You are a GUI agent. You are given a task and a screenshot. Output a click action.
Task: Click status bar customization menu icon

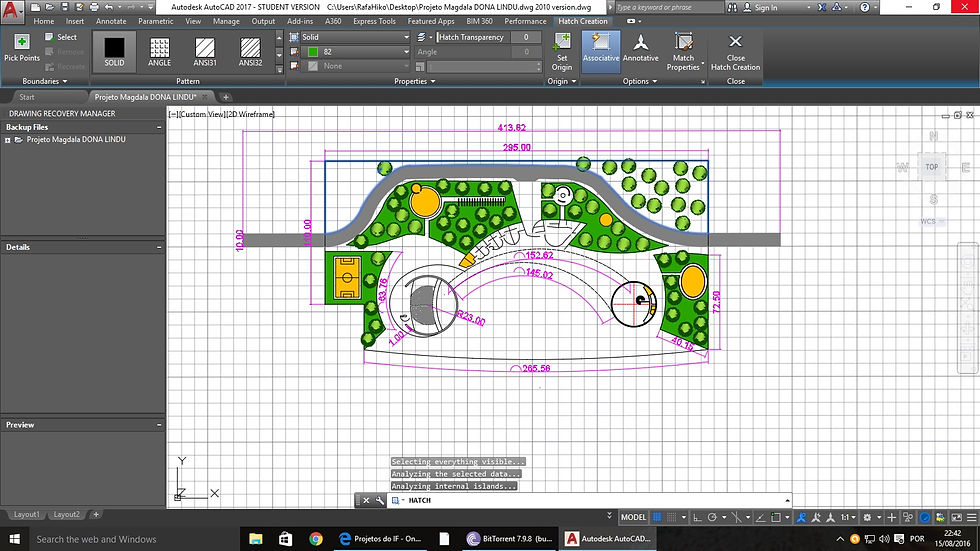[971, 517]
